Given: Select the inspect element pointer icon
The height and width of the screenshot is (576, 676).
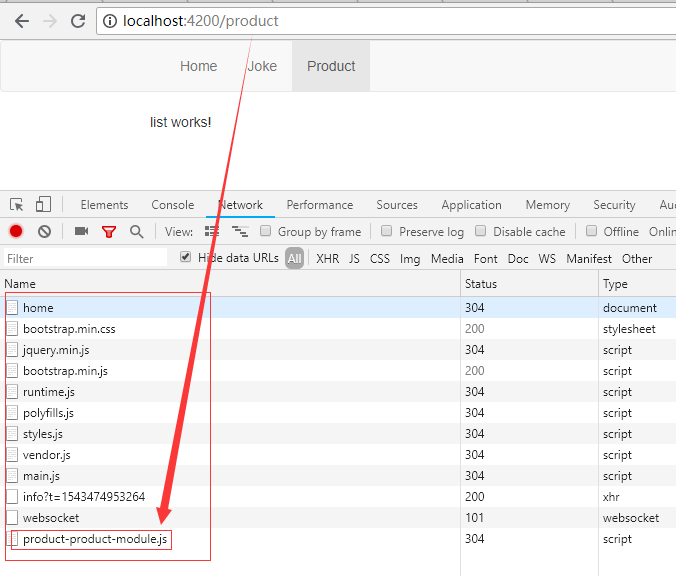Looking at the screenshot, I should pyautogui.click(x=17, y=204).
